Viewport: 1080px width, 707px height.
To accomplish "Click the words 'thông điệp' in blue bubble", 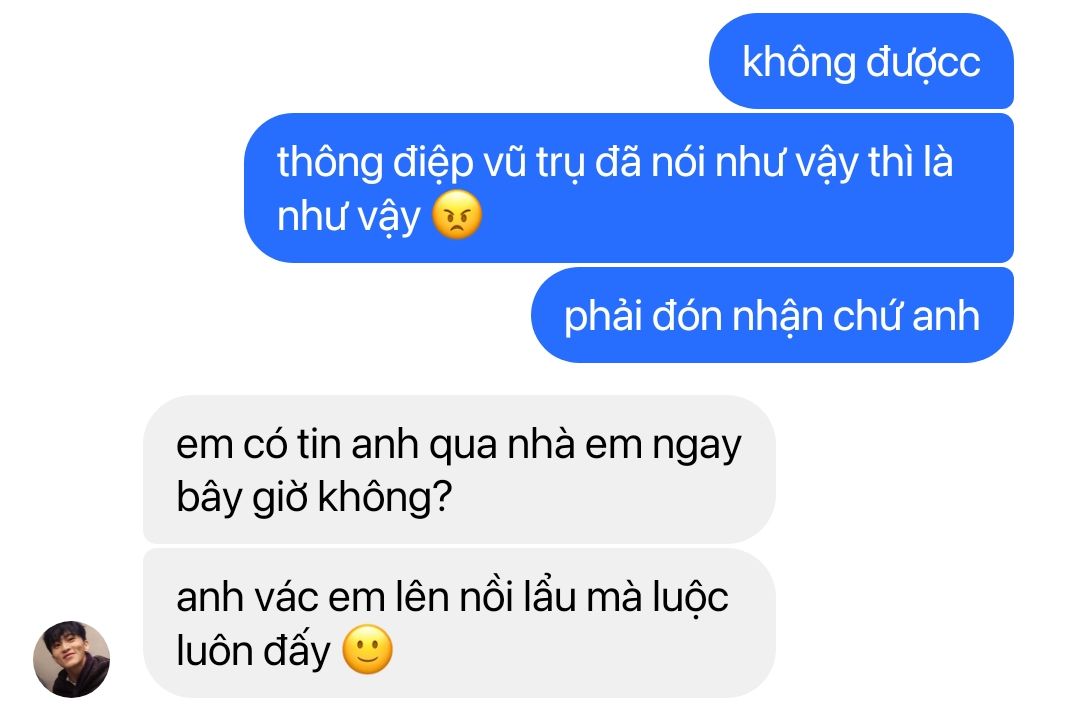I will (x=375, y=163).
